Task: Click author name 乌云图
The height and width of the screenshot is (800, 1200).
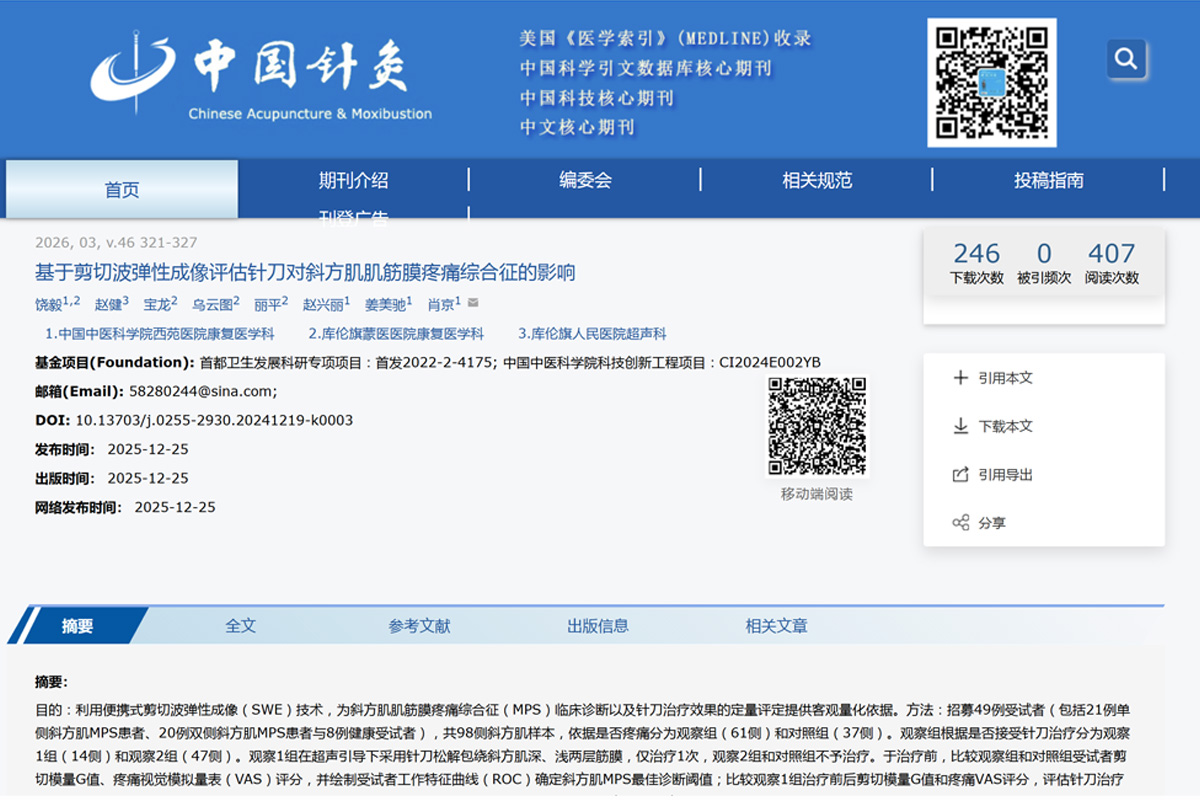Action: (x=213, y=304)
